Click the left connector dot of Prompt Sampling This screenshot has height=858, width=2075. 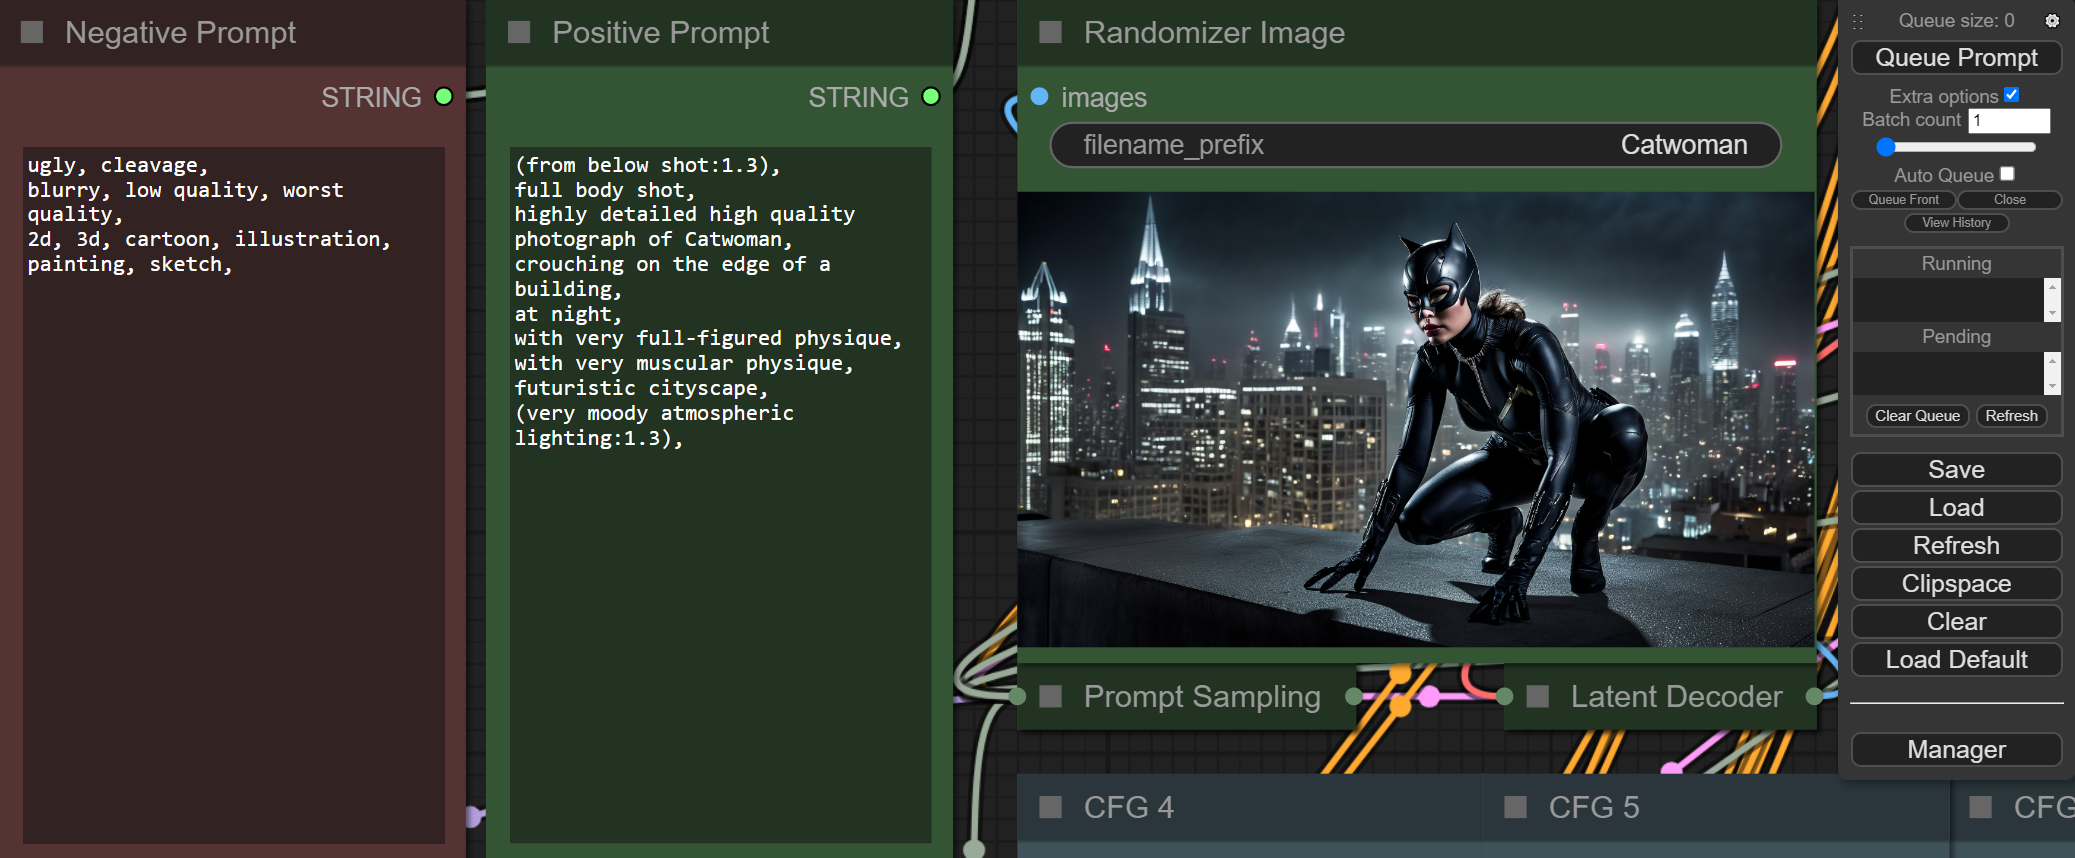click(1018, 697)
